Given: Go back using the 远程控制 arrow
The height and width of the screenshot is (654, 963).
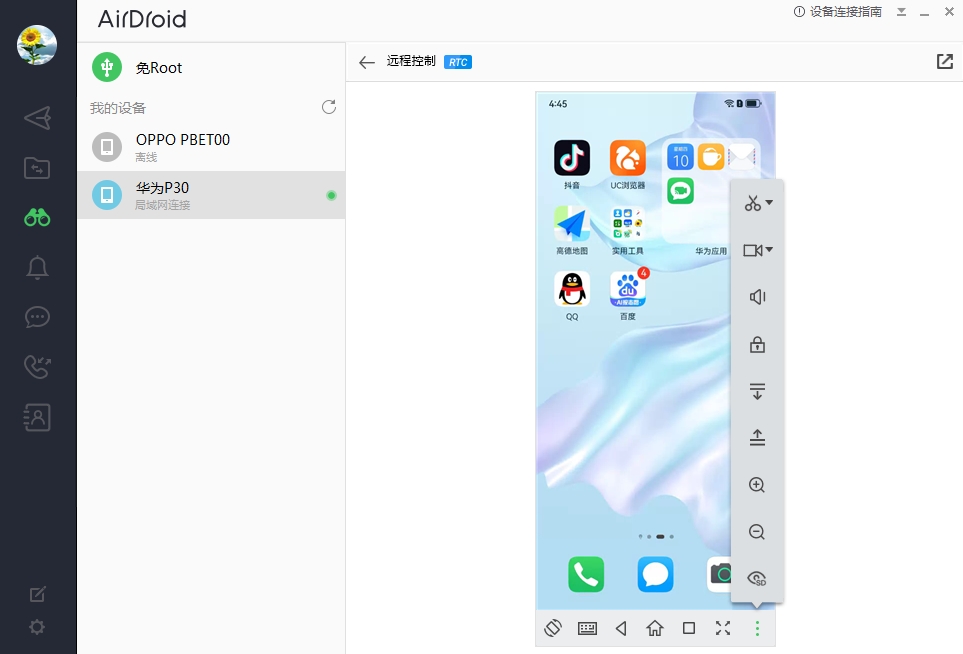Looking at the screenshot, I should click(x=367, y=62).
